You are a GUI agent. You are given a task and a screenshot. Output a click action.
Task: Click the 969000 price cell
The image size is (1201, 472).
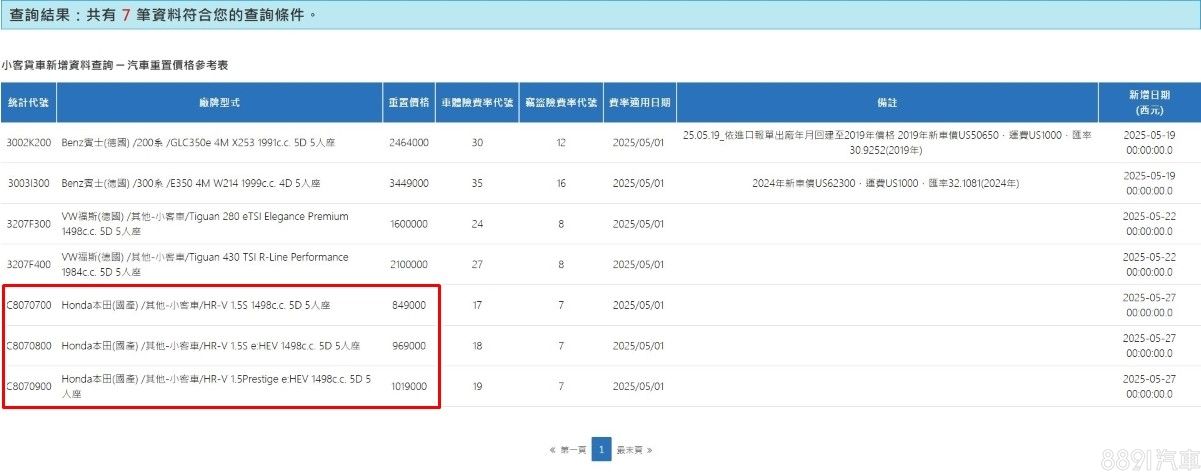(408, 346)
